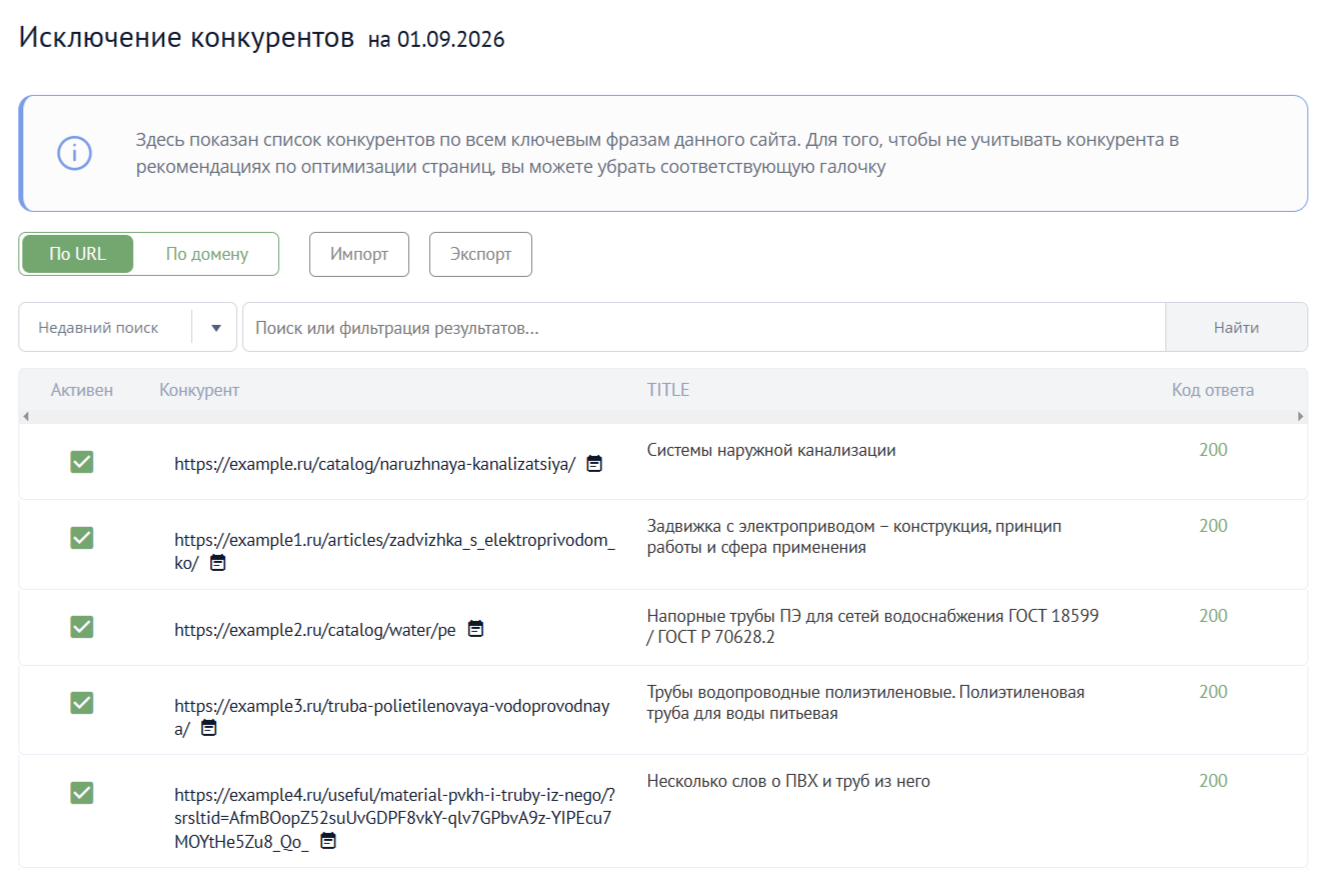Click the 200 code in the example4.ru row

[x=1213, y=781]
